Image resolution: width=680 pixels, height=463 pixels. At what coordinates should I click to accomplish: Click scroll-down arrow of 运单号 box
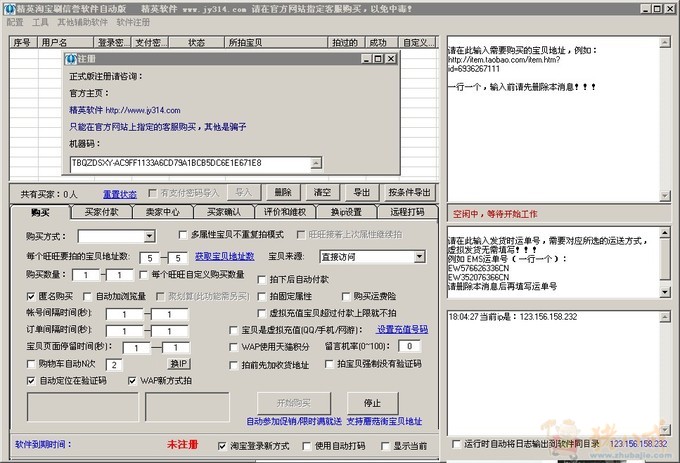(x=665, y=292)
